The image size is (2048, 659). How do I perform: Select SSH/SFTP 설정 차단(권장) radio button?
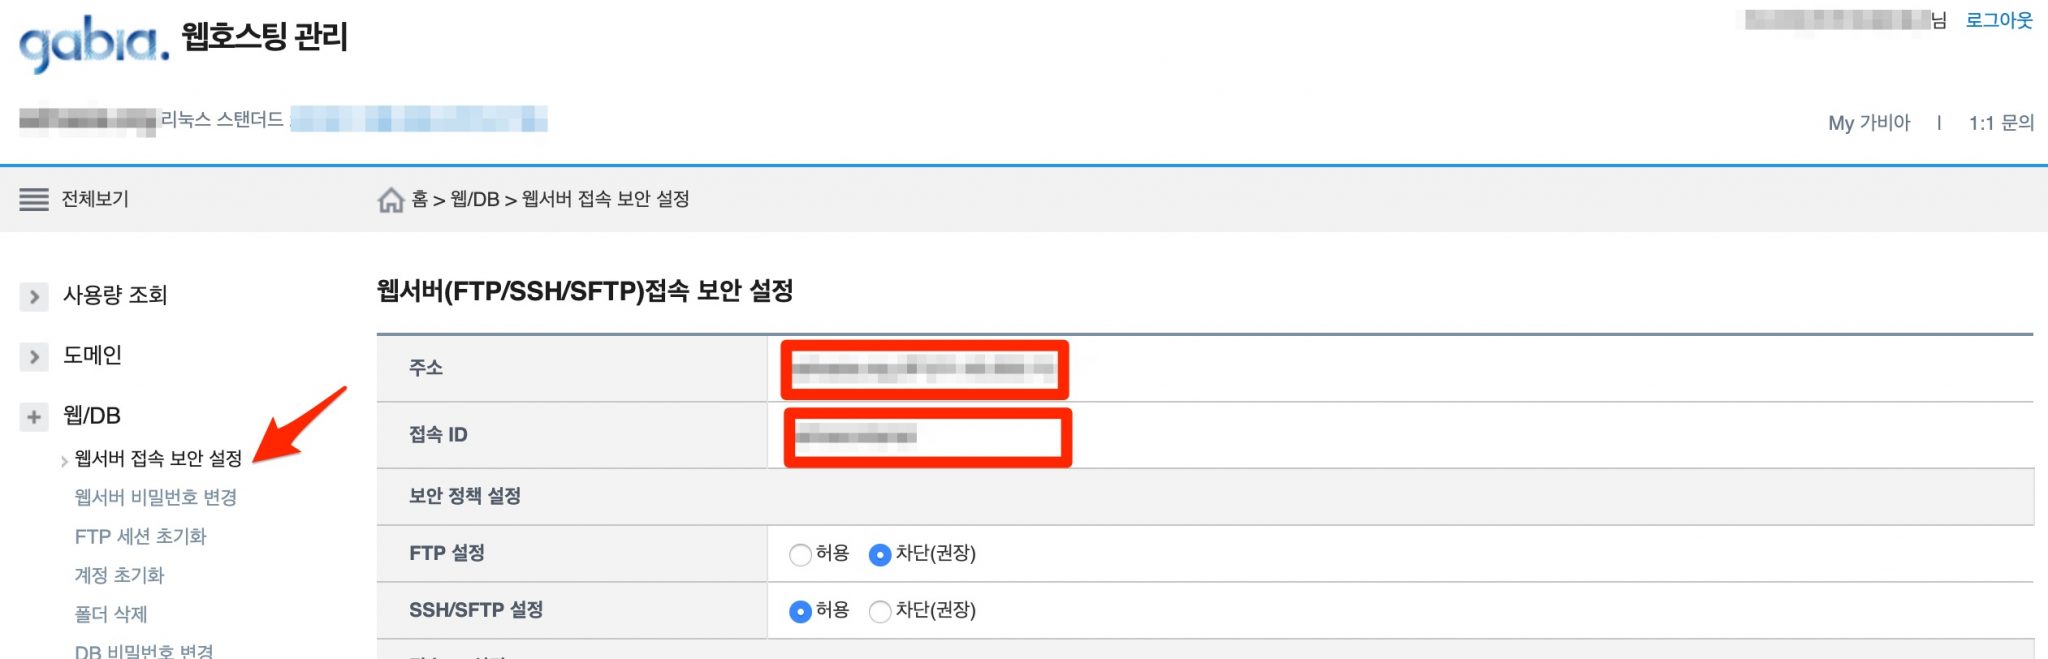click(880, 611)
